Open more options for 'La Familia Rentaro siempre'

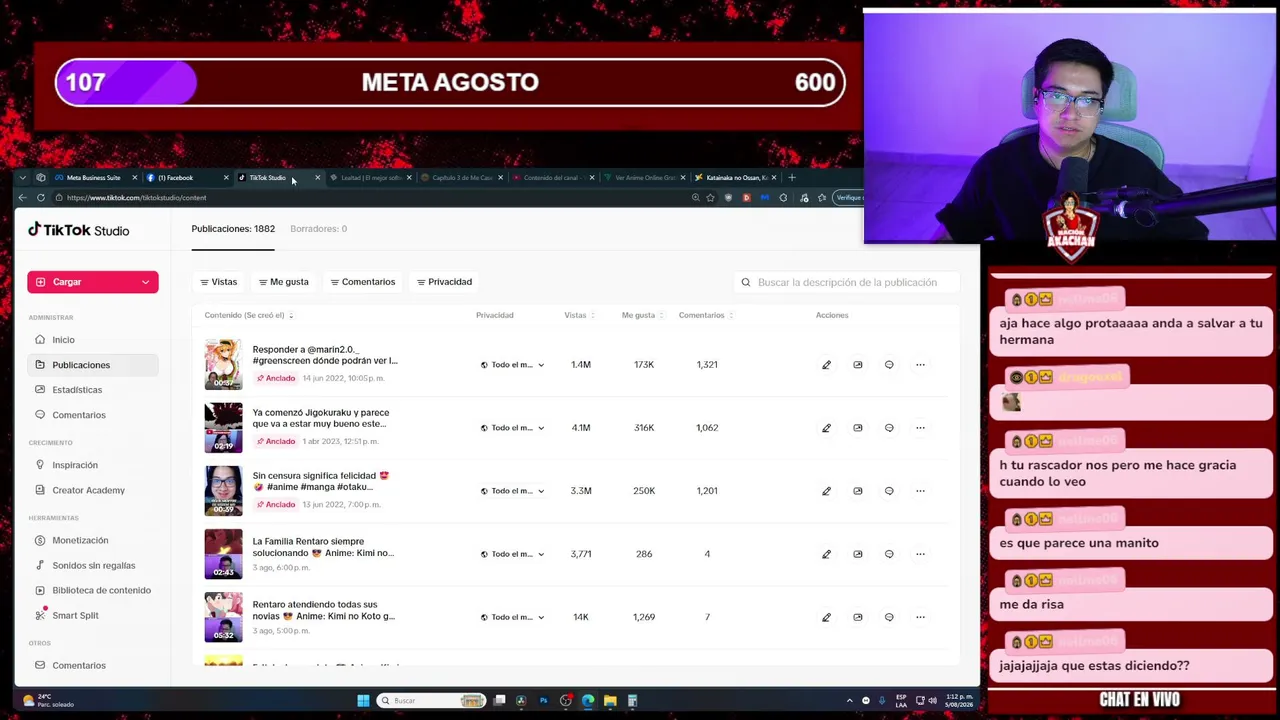[x=920, y=554]
